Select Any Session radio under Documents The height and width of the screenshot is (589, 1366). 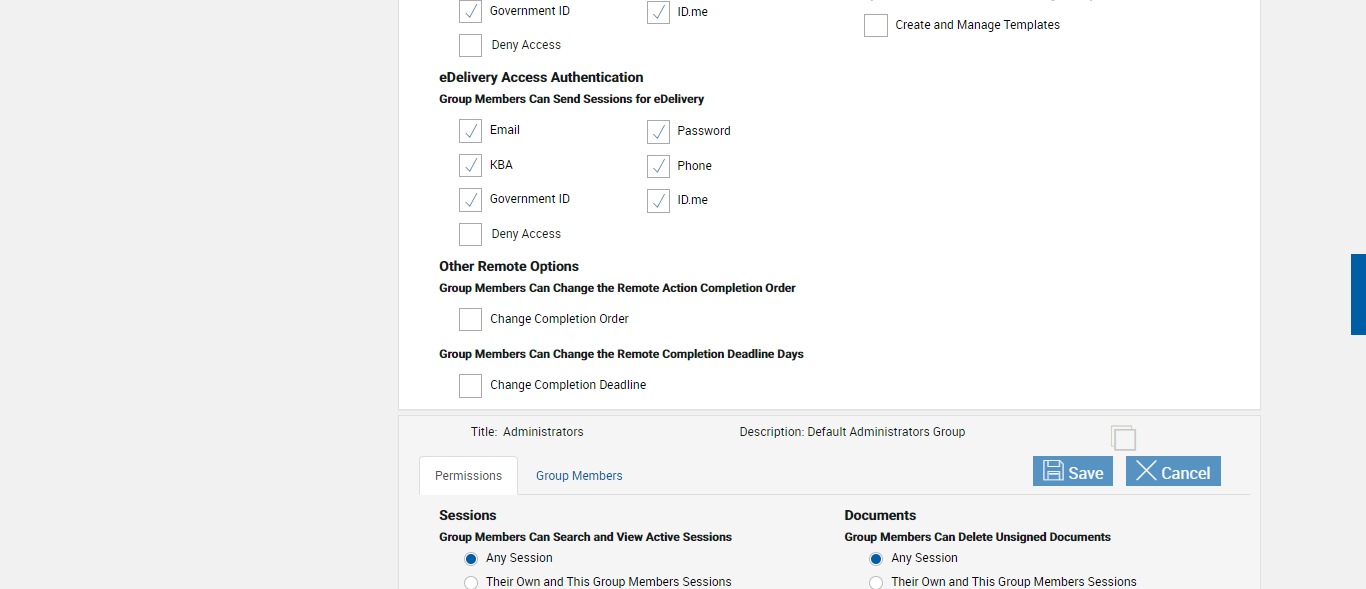click(x=876, y=559)
